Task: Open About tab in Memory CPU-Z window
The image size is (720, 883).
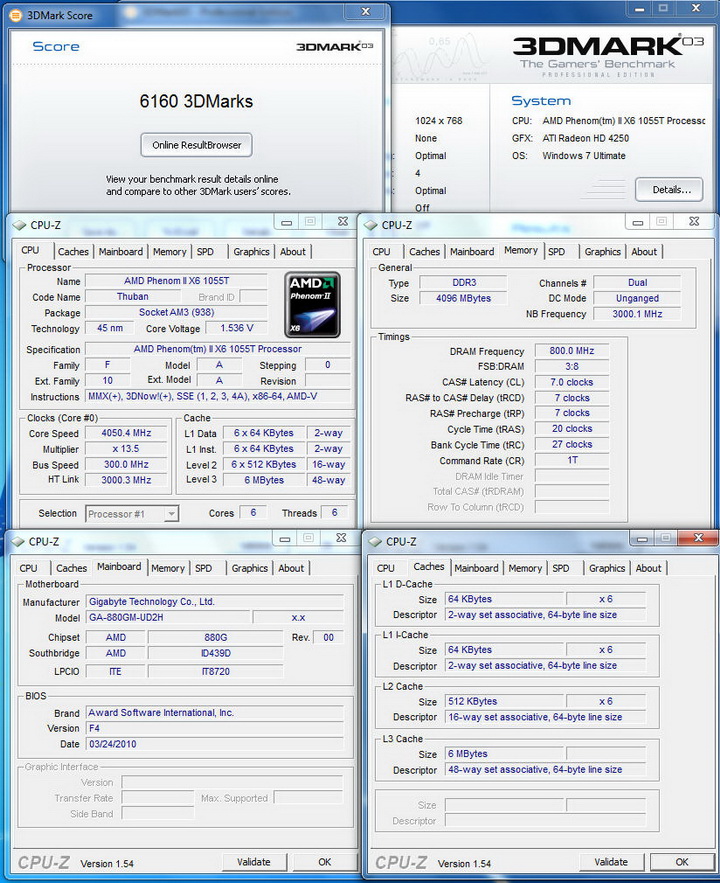Action: [644, 252]
